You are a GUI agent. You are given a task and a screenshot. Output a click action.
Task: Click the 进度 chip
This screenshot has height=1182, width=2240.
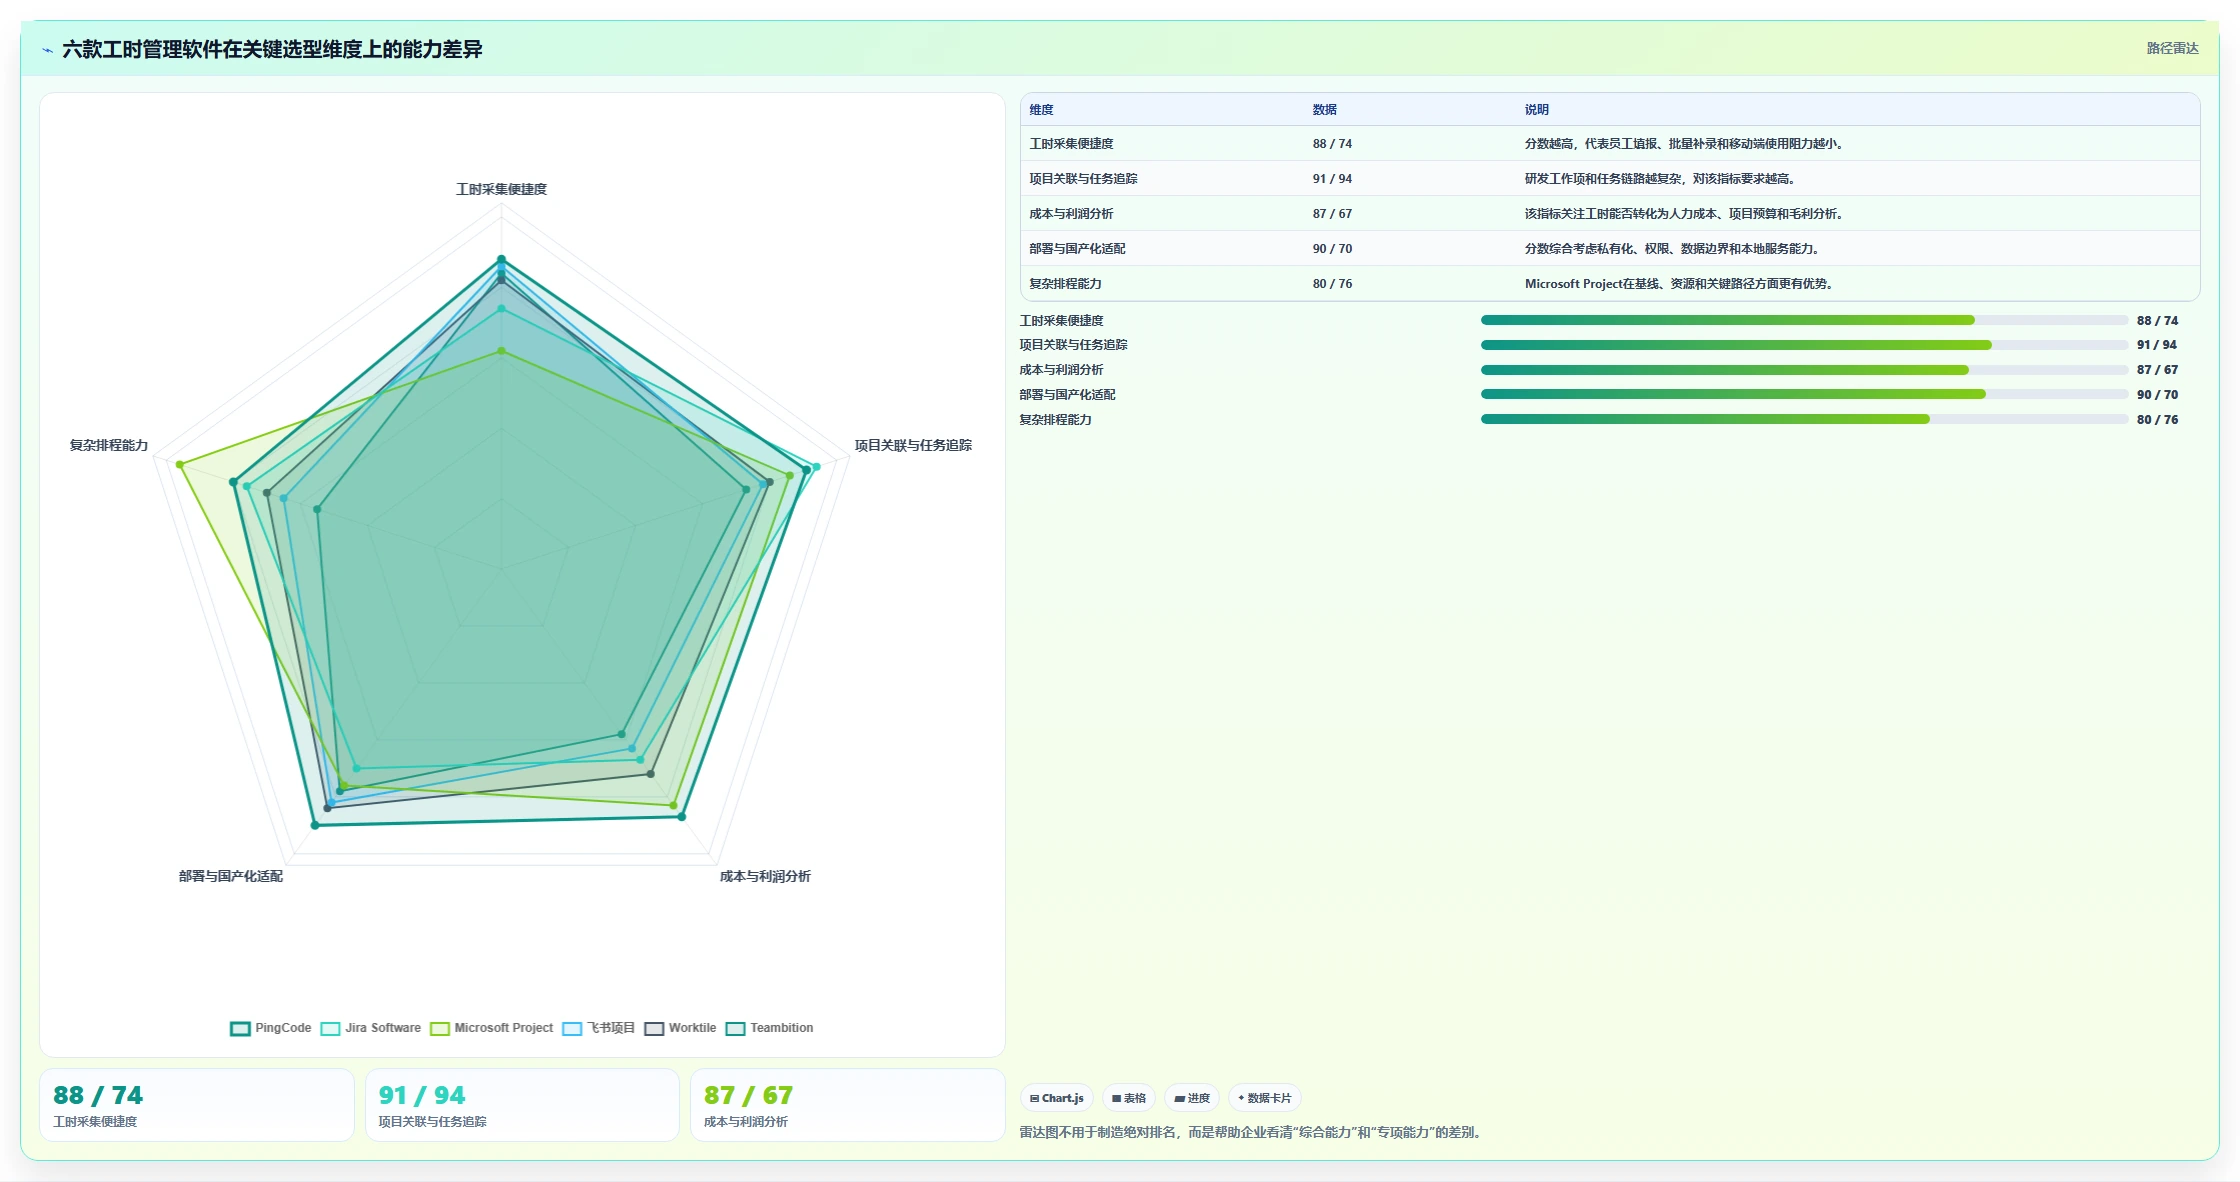tap(1192, 1098)
